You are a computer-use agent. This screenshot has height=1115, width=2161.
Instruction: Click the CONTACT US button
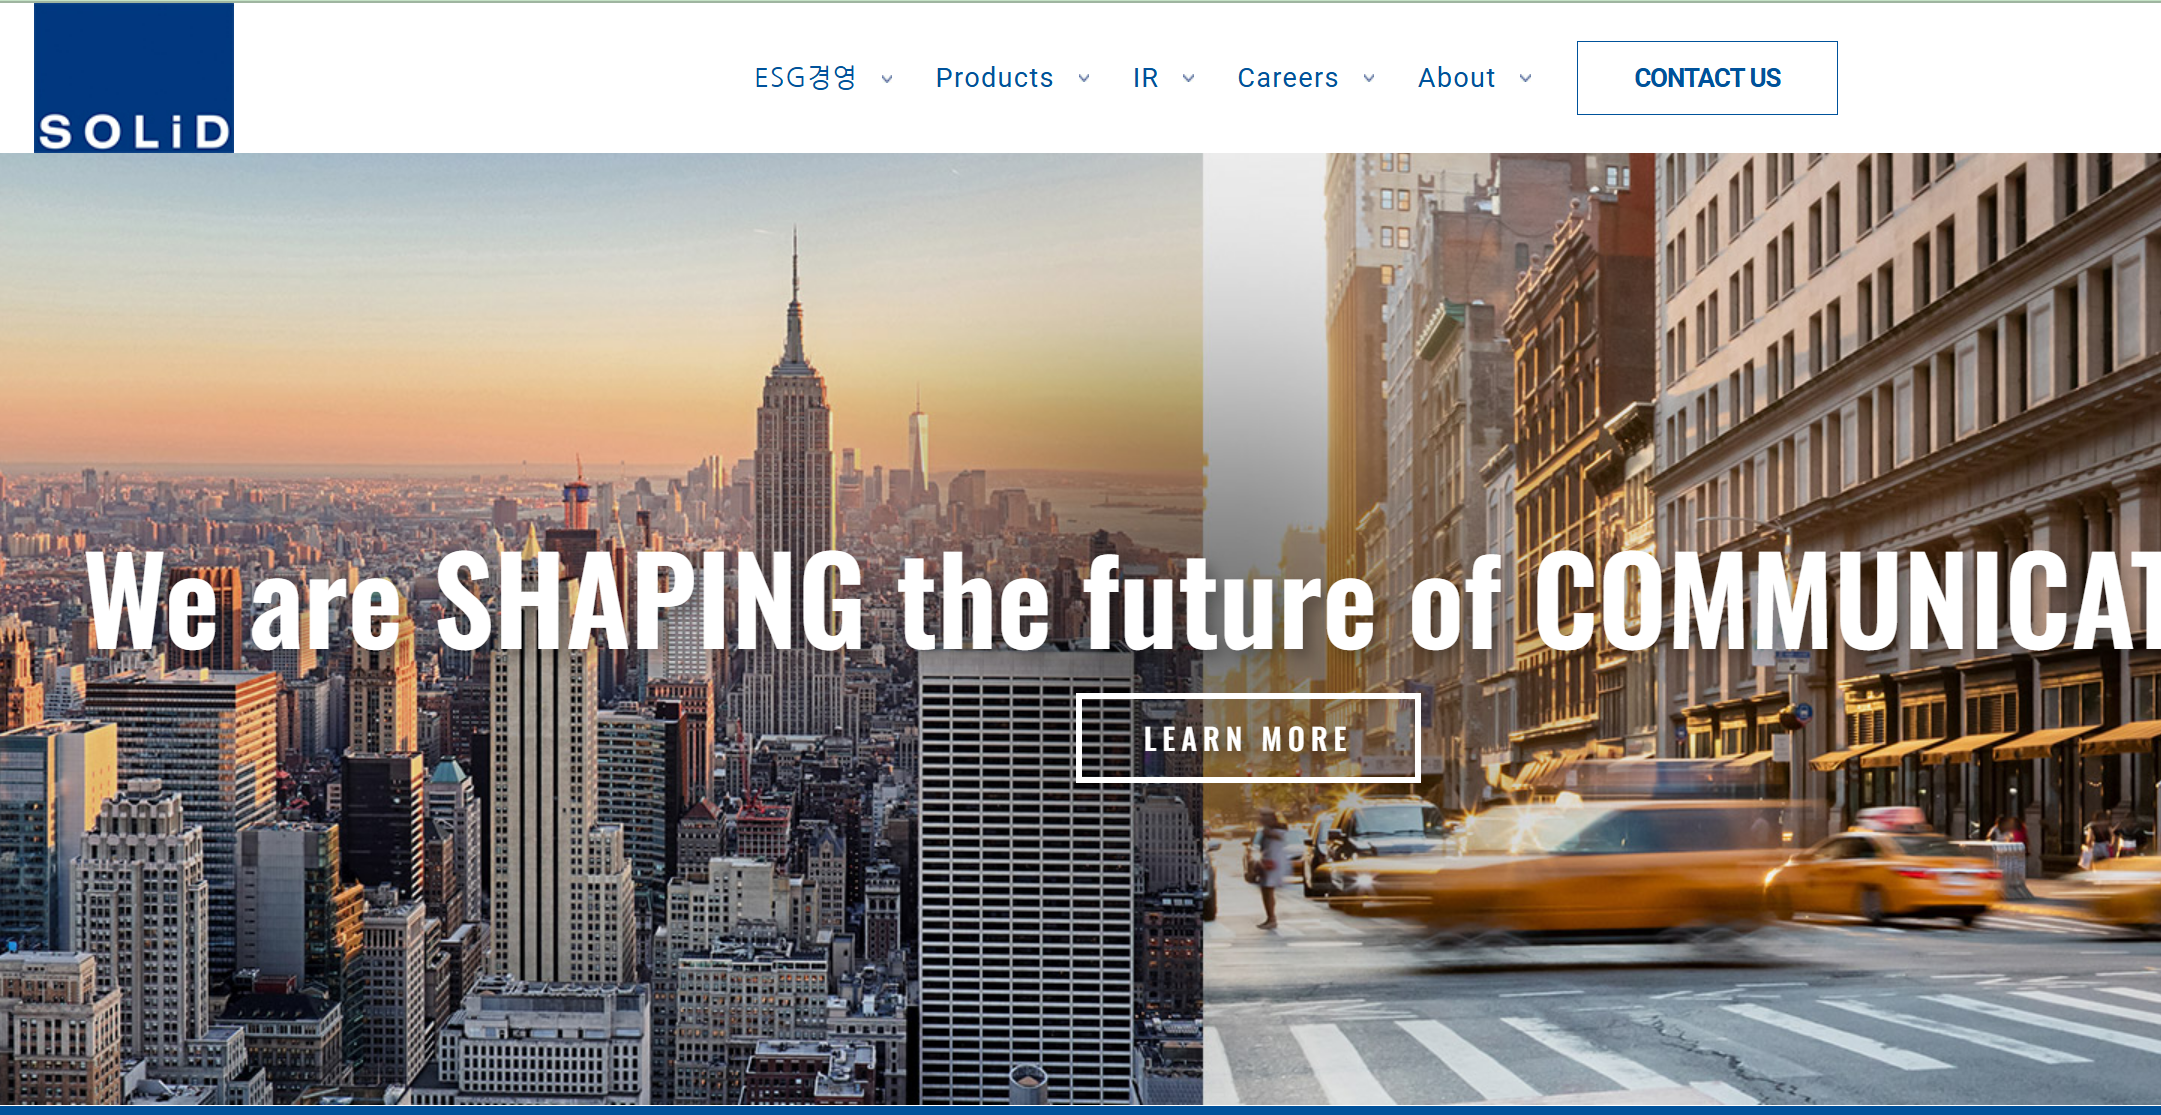(1707, 78)
